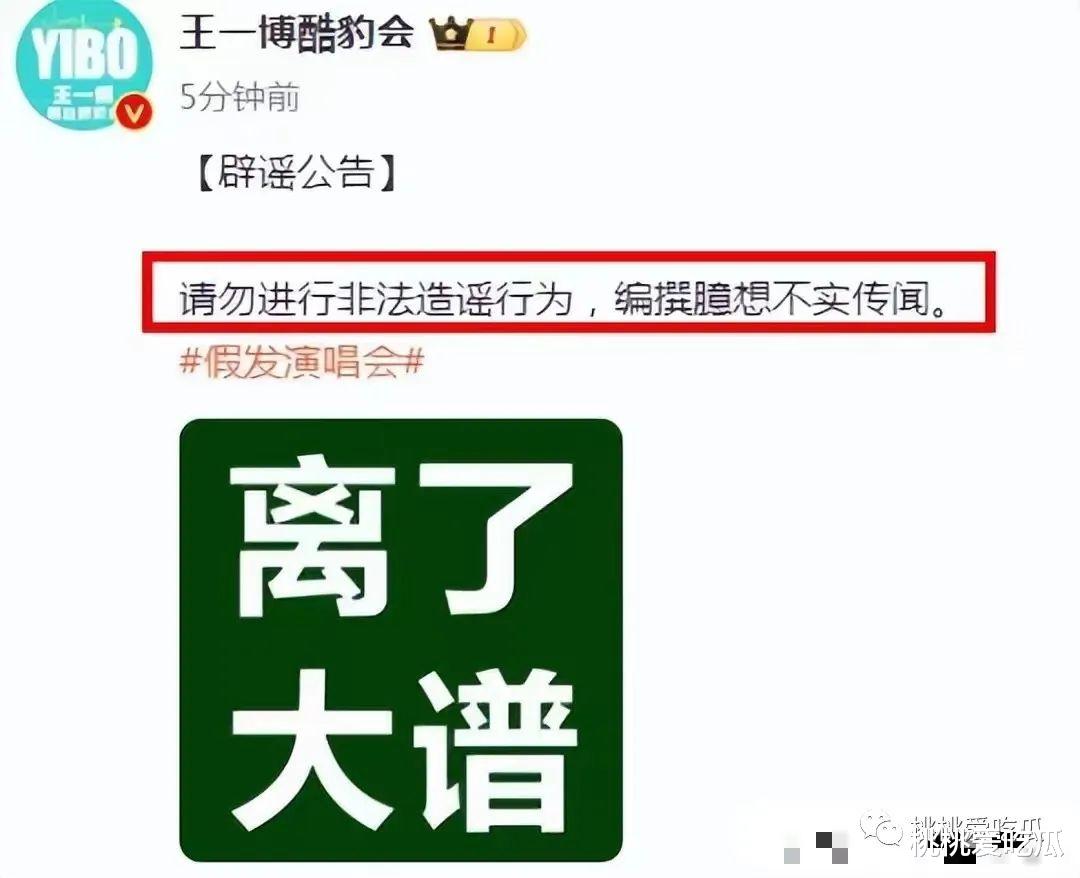Click the red verified V badge

tap(134, 114)
